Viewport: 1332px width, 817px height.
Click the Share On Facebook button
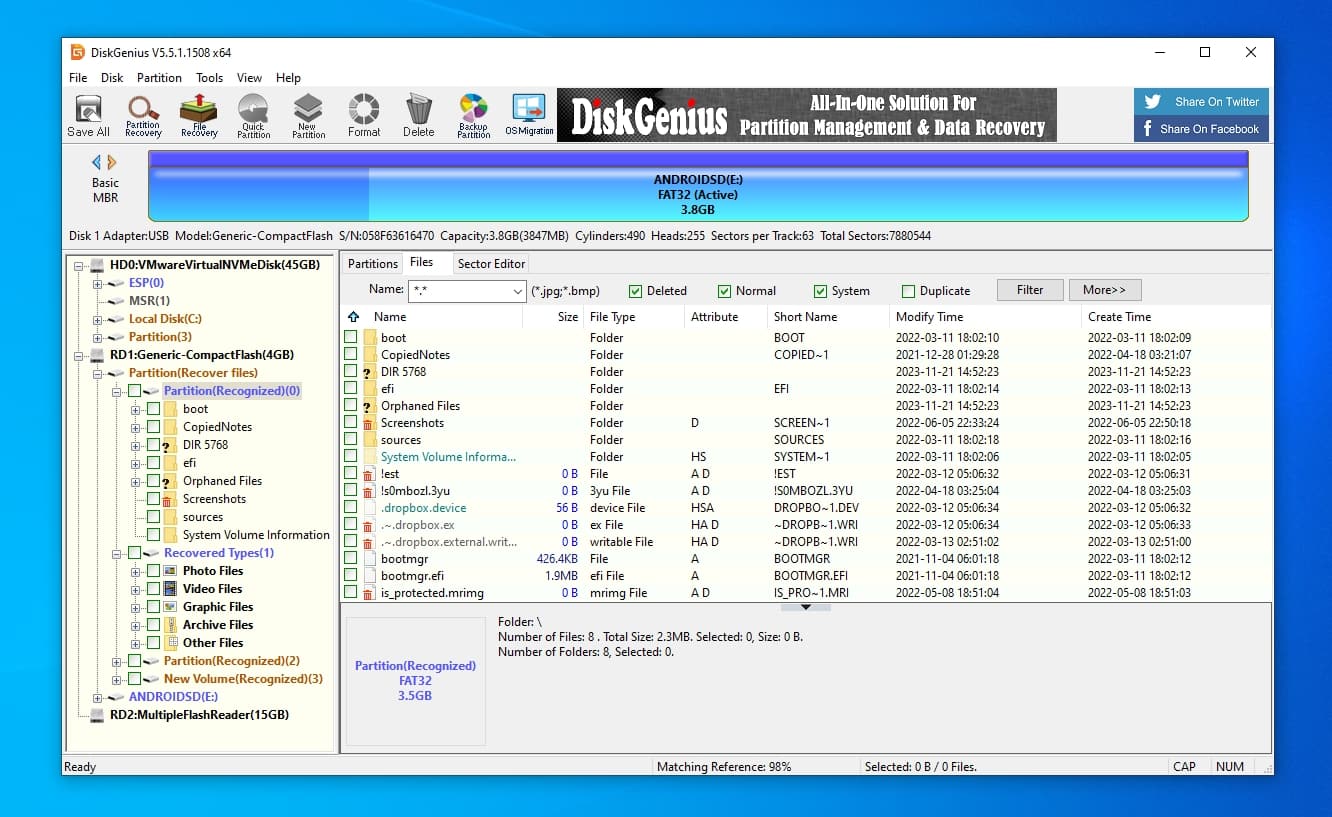[x=1201, y=128]
